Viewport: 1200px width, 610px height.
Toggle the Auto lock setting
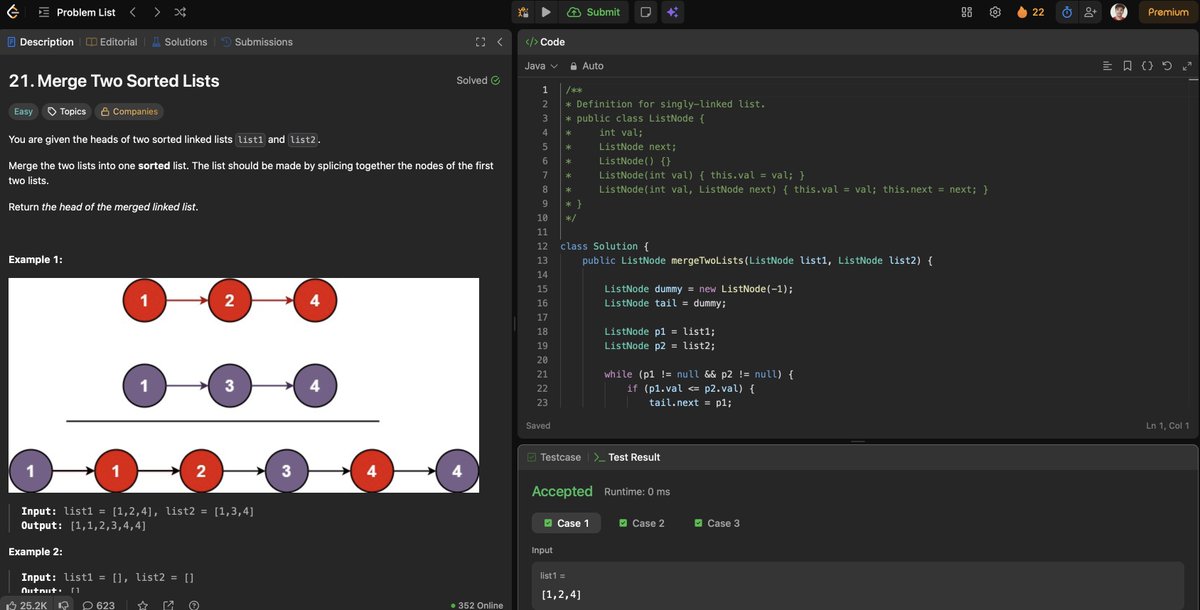tap(587, 66)
